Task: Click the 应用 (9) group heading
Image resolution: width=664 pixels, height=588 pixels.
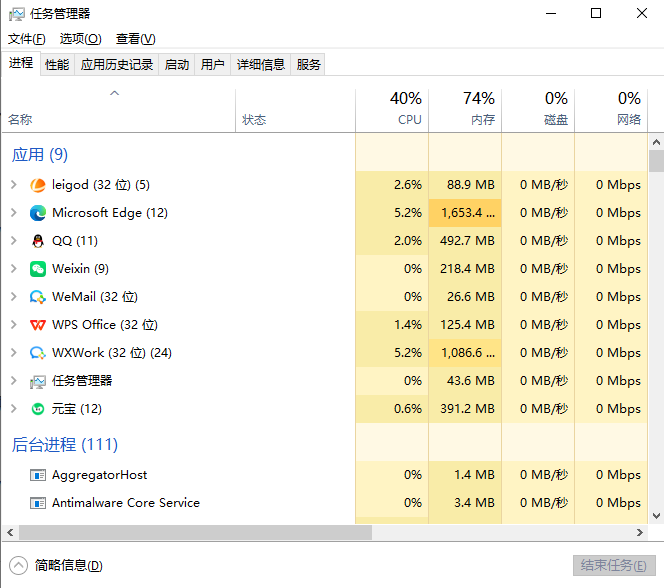Action: click(40, 155)
